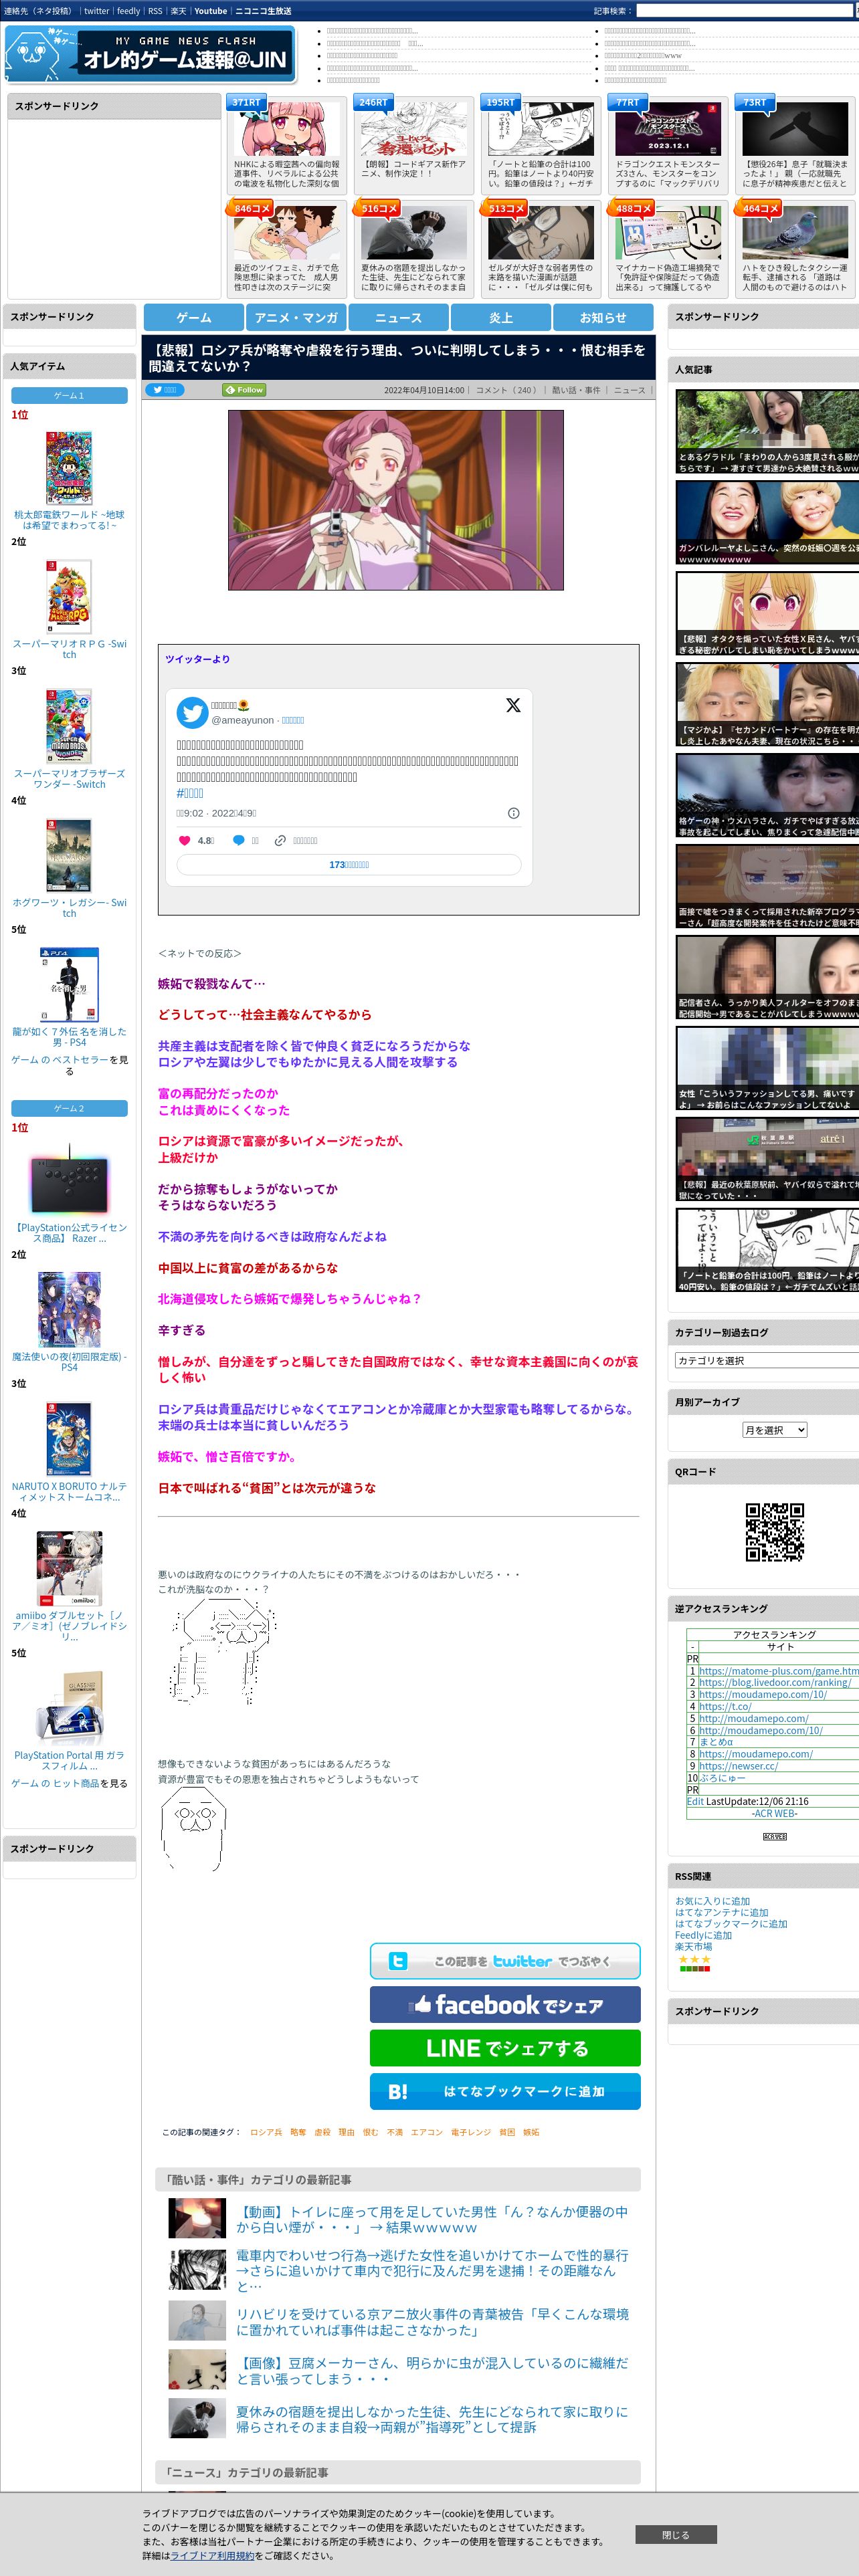Click the 73RT article with knife image
The height and width of the screenshot is (2576, 859).
795,145
